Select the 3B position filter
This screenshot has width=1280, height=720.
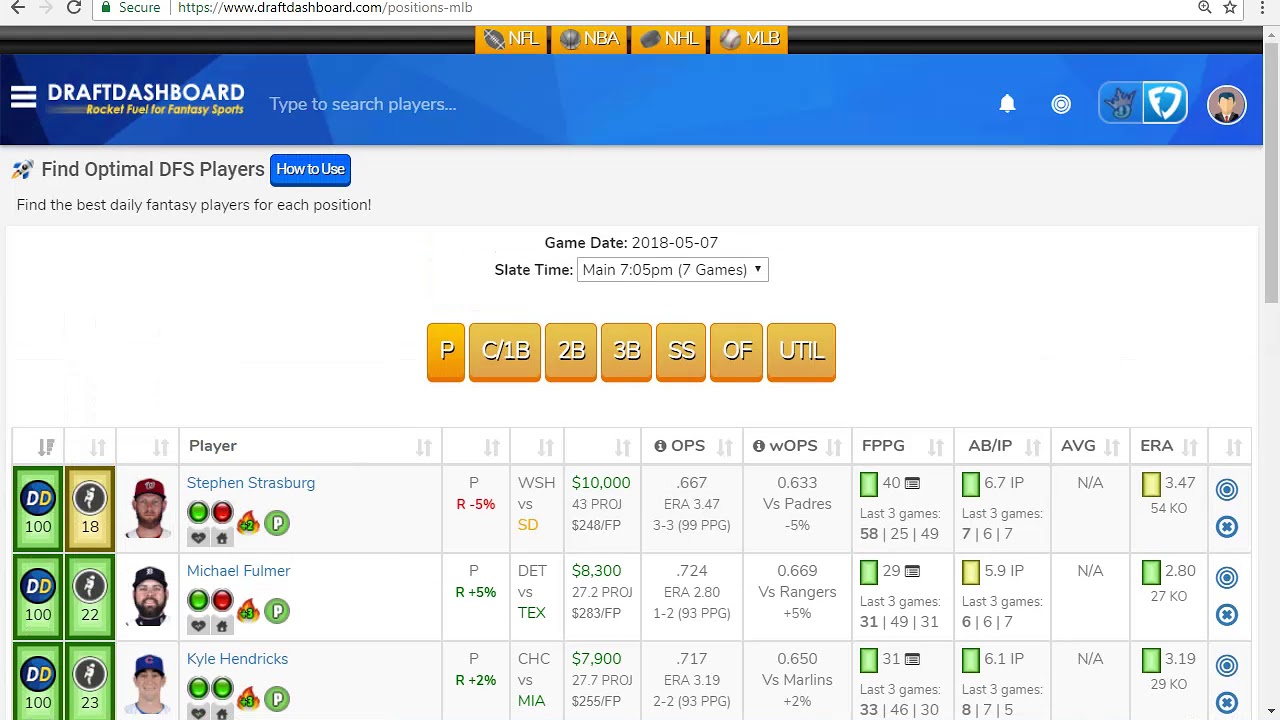point(627,351)
